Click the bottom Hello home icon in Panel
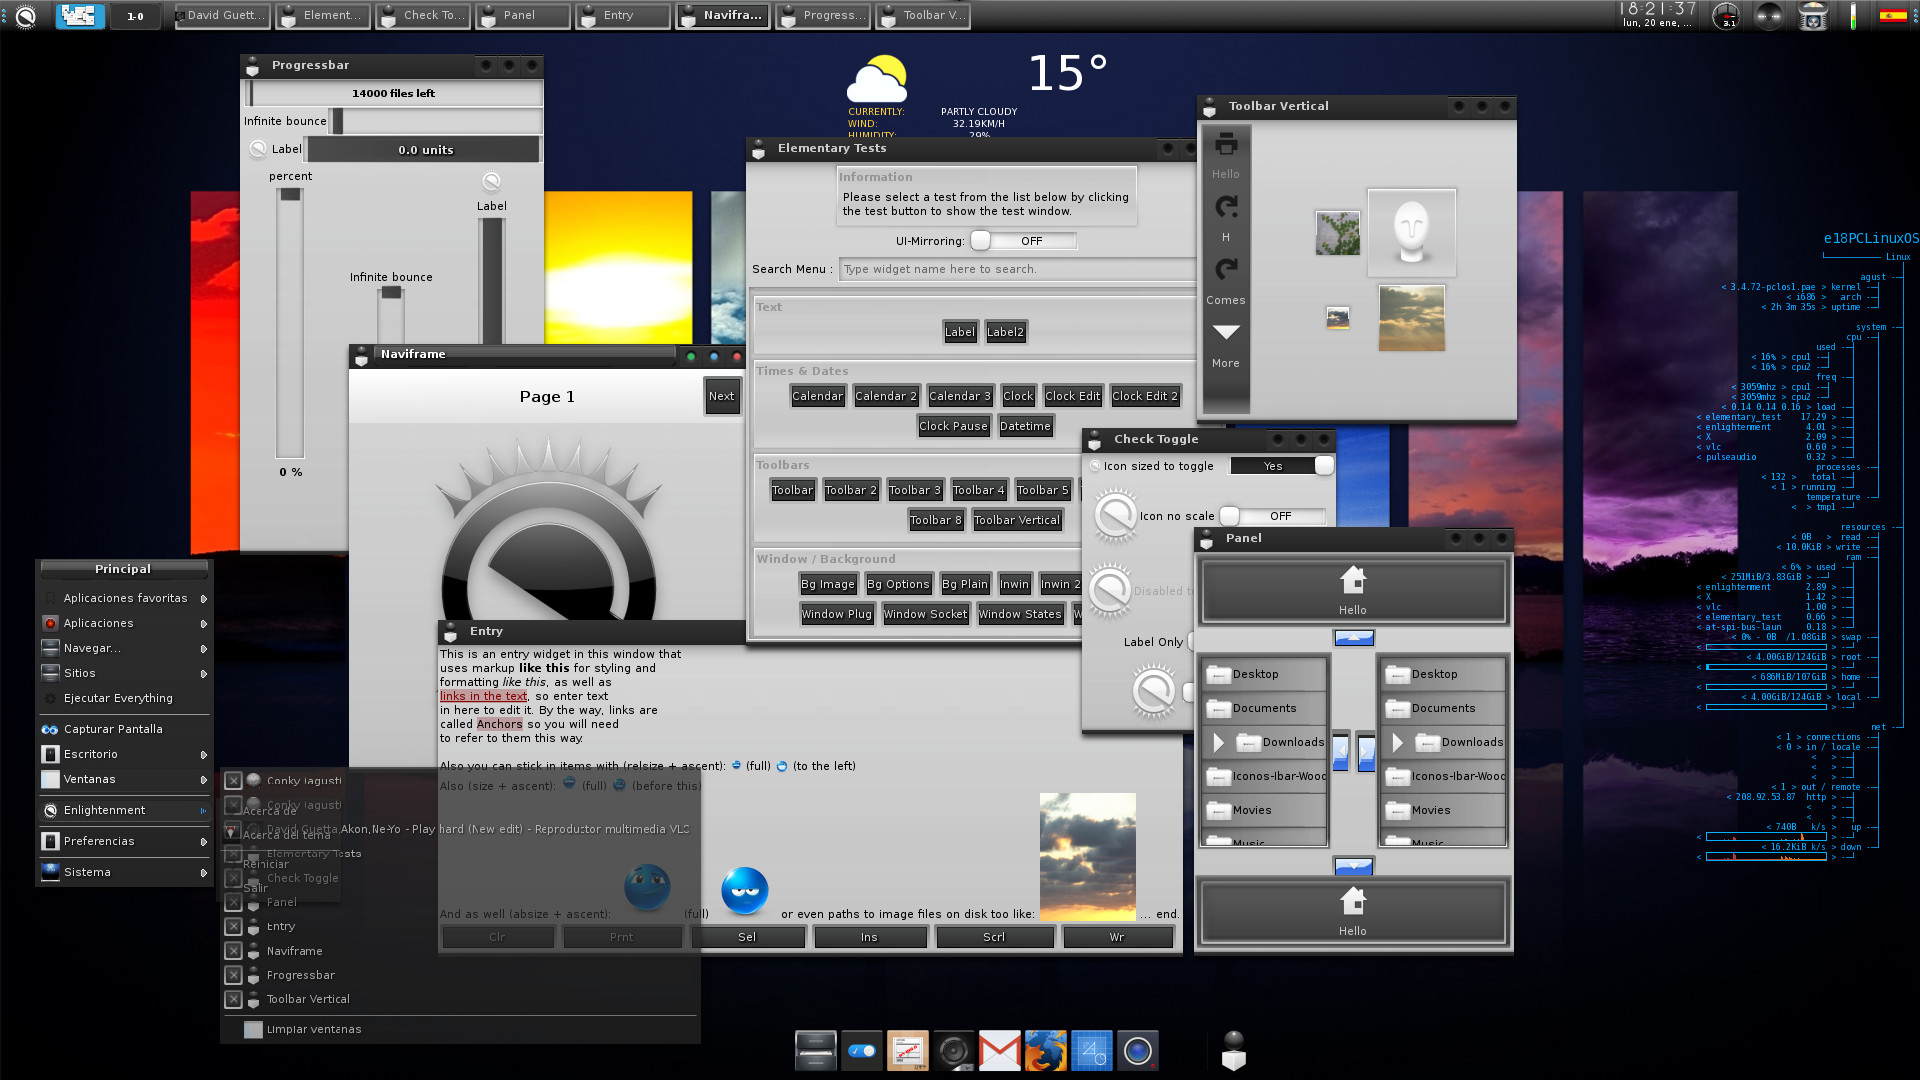This screenshot has width=1920, height=1080. [x=1353, y=901]
